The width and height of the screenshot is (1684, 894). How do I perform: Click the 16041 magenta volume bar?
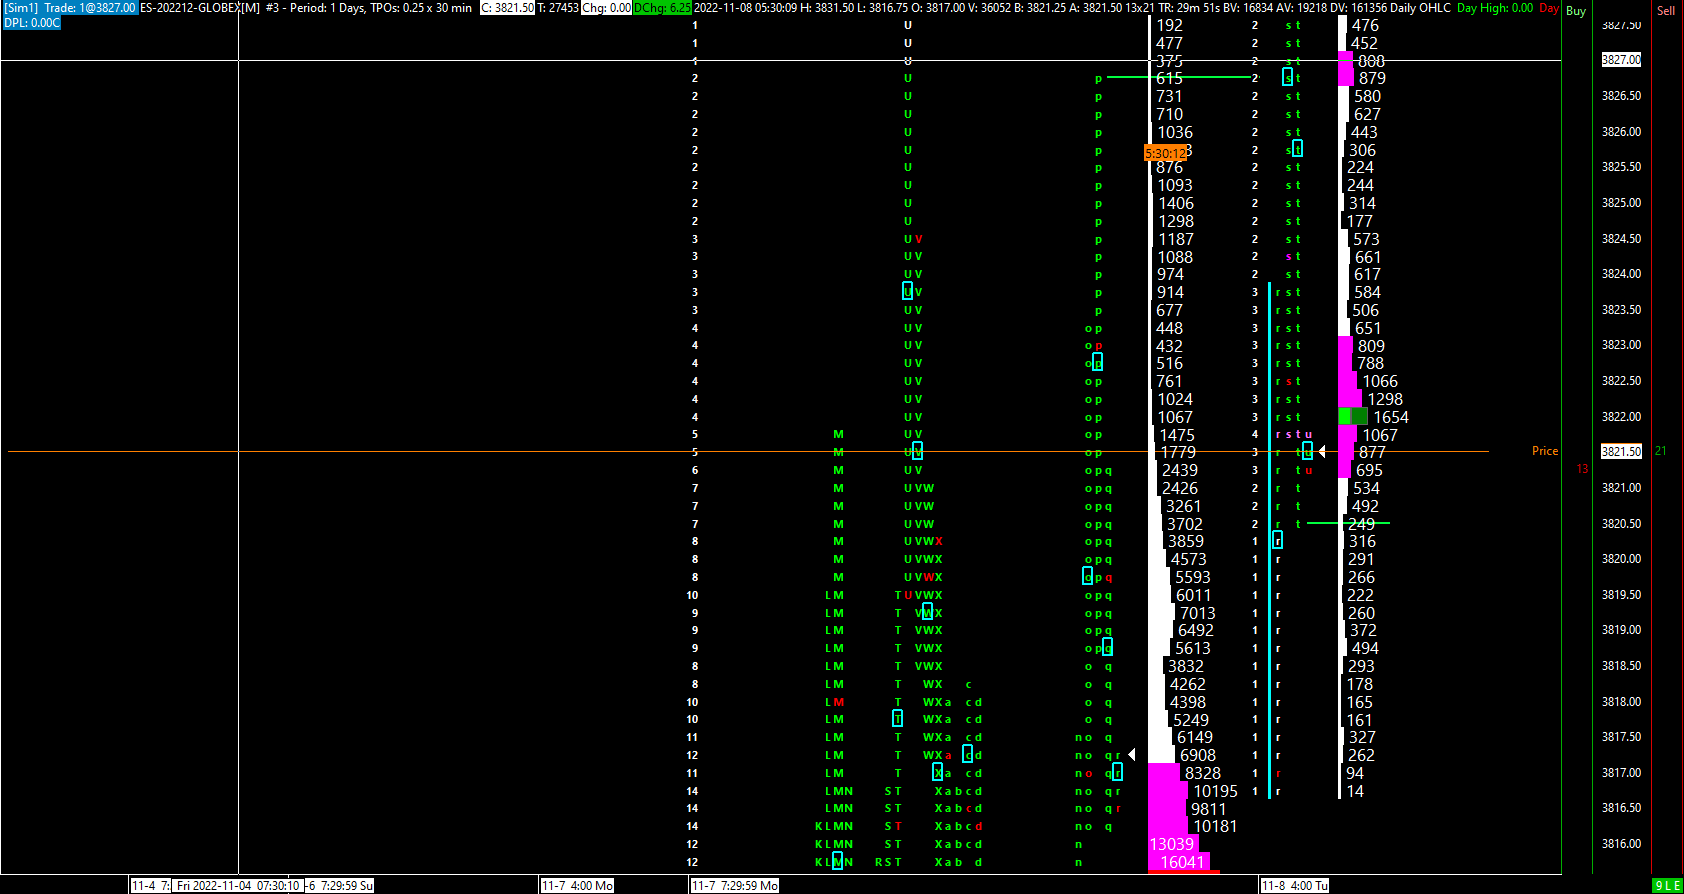(x=1180, y=862)
